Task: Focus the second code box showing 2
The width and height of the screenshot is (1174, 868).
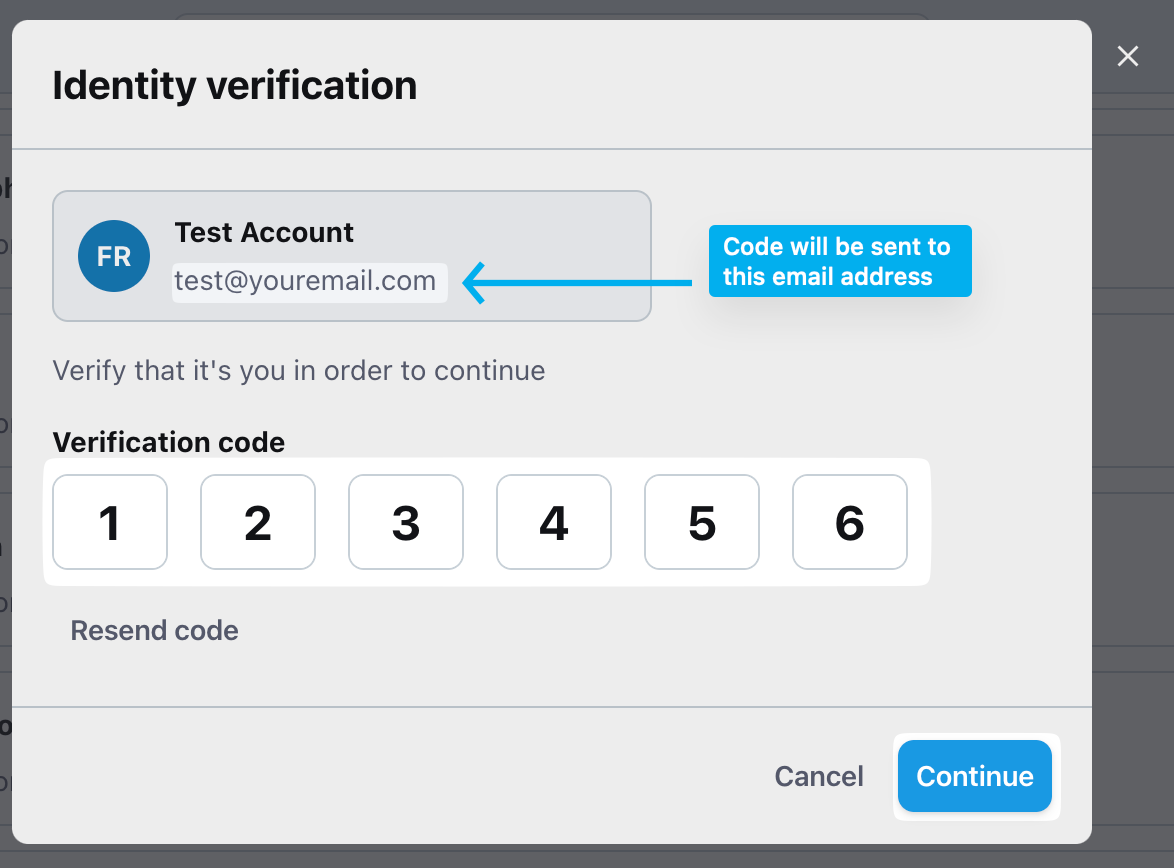Action: coord(258,522)
